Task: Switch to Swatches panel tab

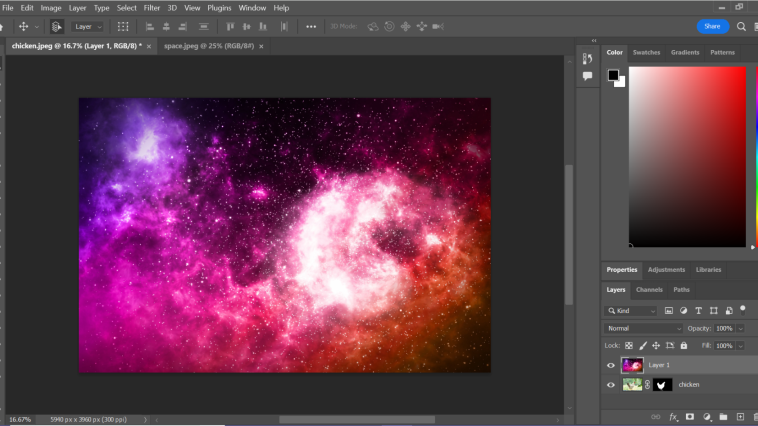Action: [x=646, y=52]
